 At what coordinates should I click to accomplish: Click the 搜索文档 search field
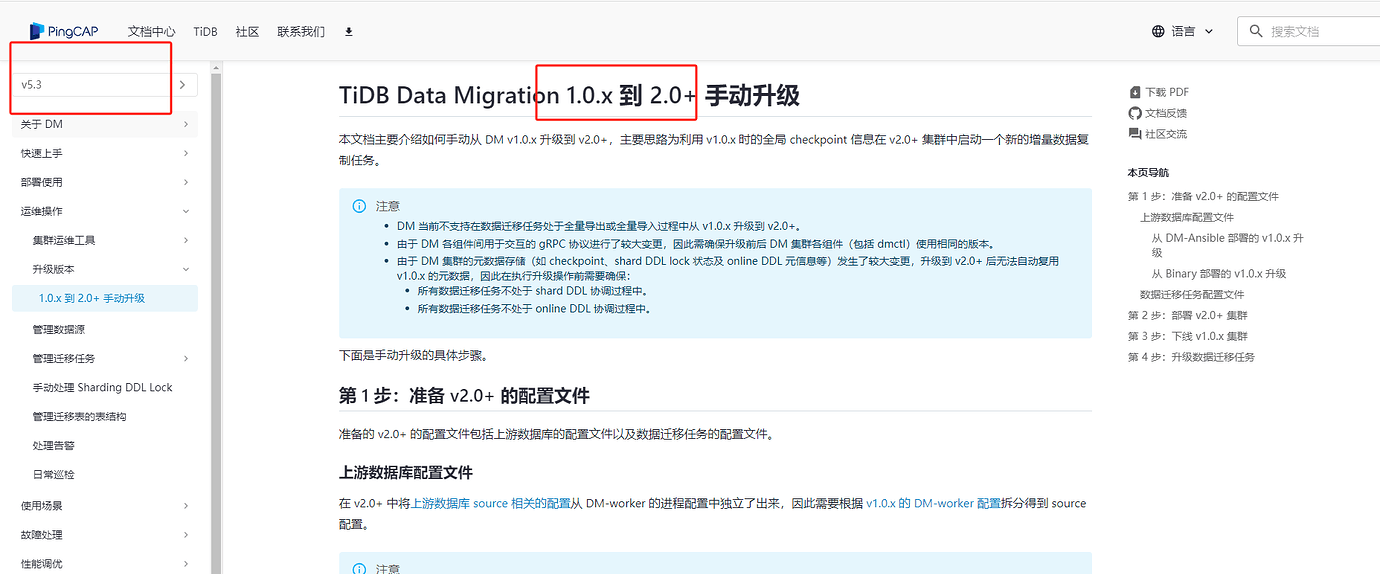tap(1309, 32)
